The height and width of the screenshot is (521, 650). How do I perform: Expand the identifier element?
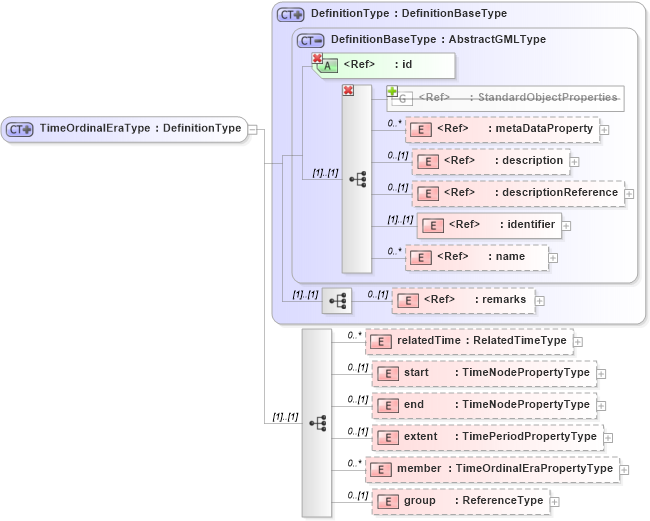566,226
